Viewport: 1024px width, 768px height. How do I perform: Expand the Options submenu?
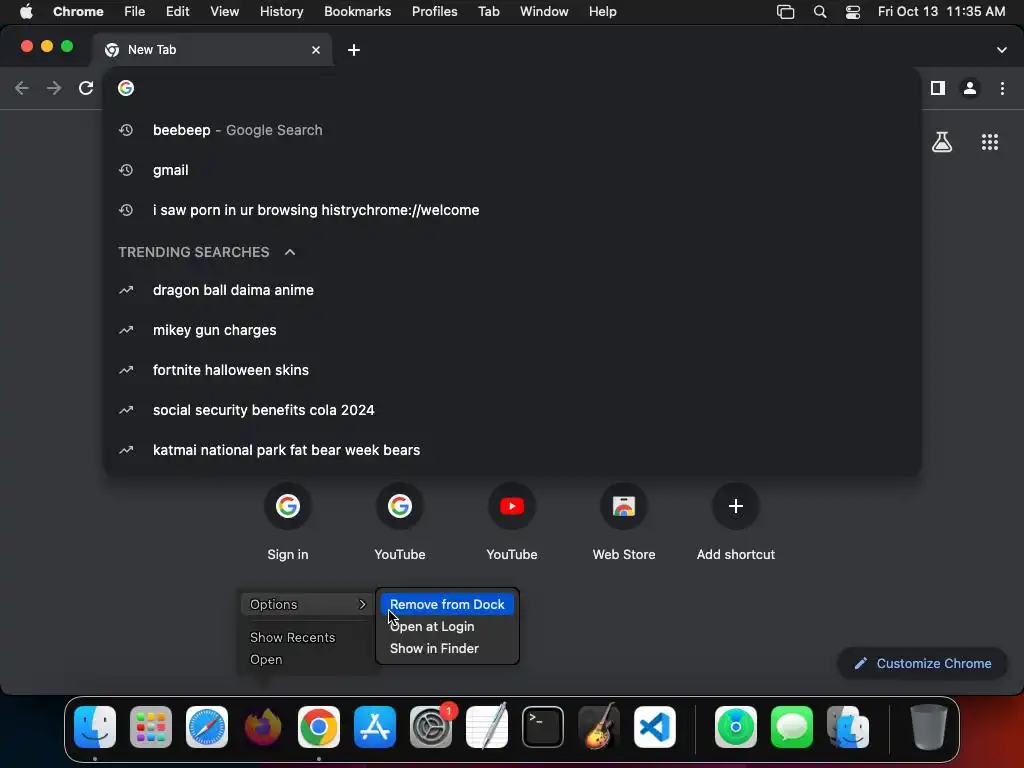(x=307, y=605)
